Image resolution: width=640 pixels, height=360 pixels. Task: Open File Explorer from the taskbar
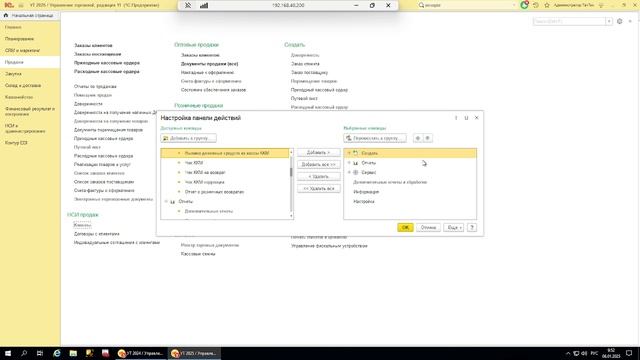click(73, 353)
